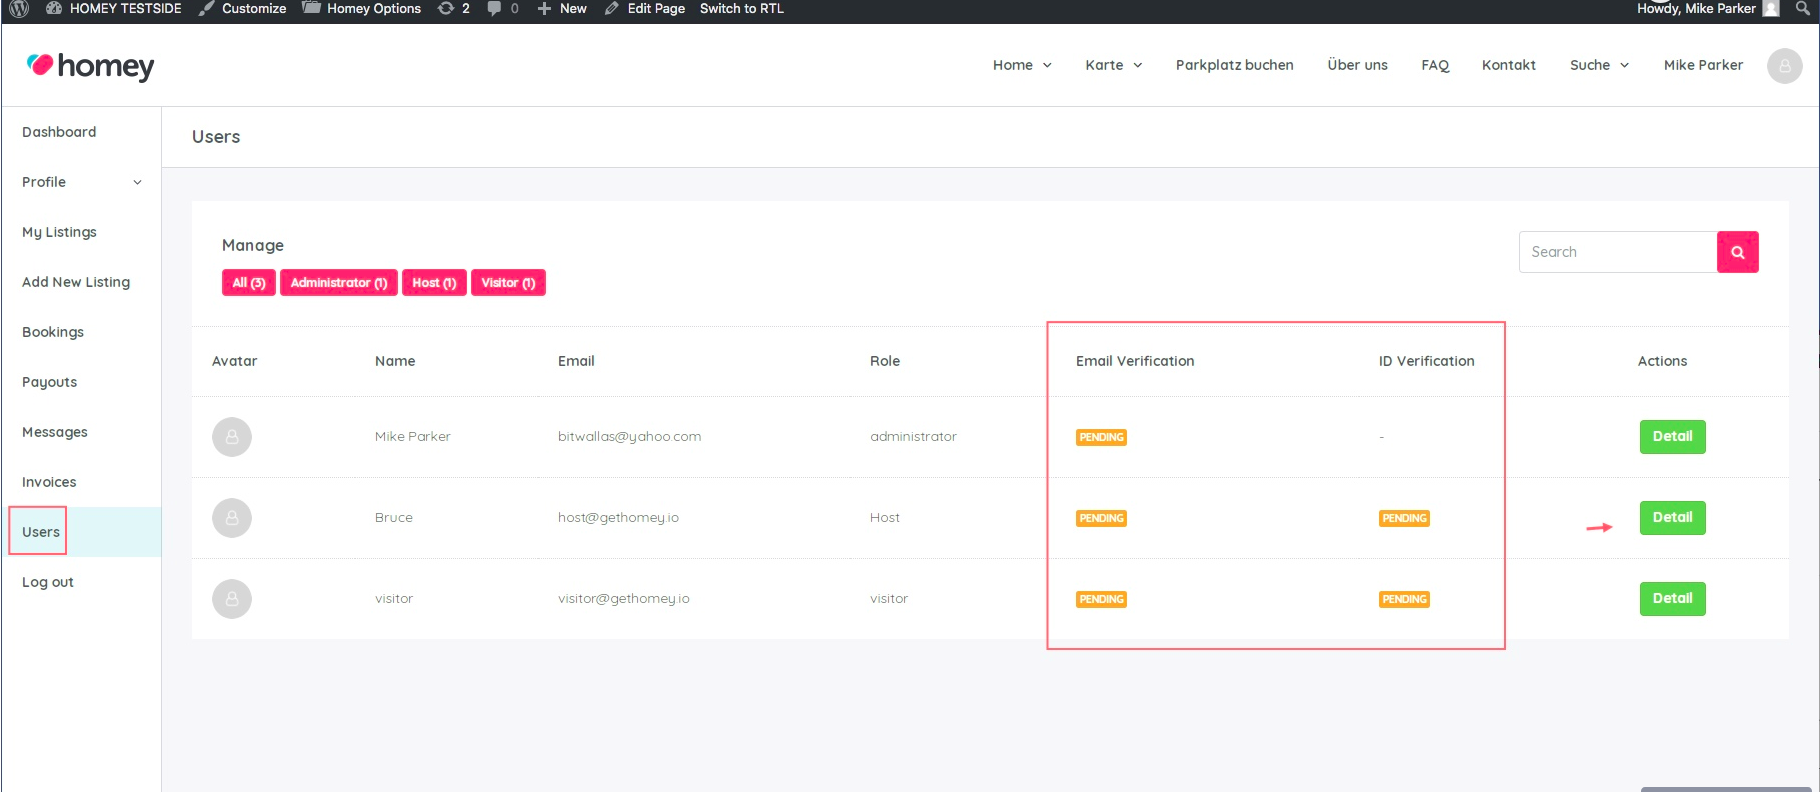Click Log out in sidebar

tap(48, 582)
